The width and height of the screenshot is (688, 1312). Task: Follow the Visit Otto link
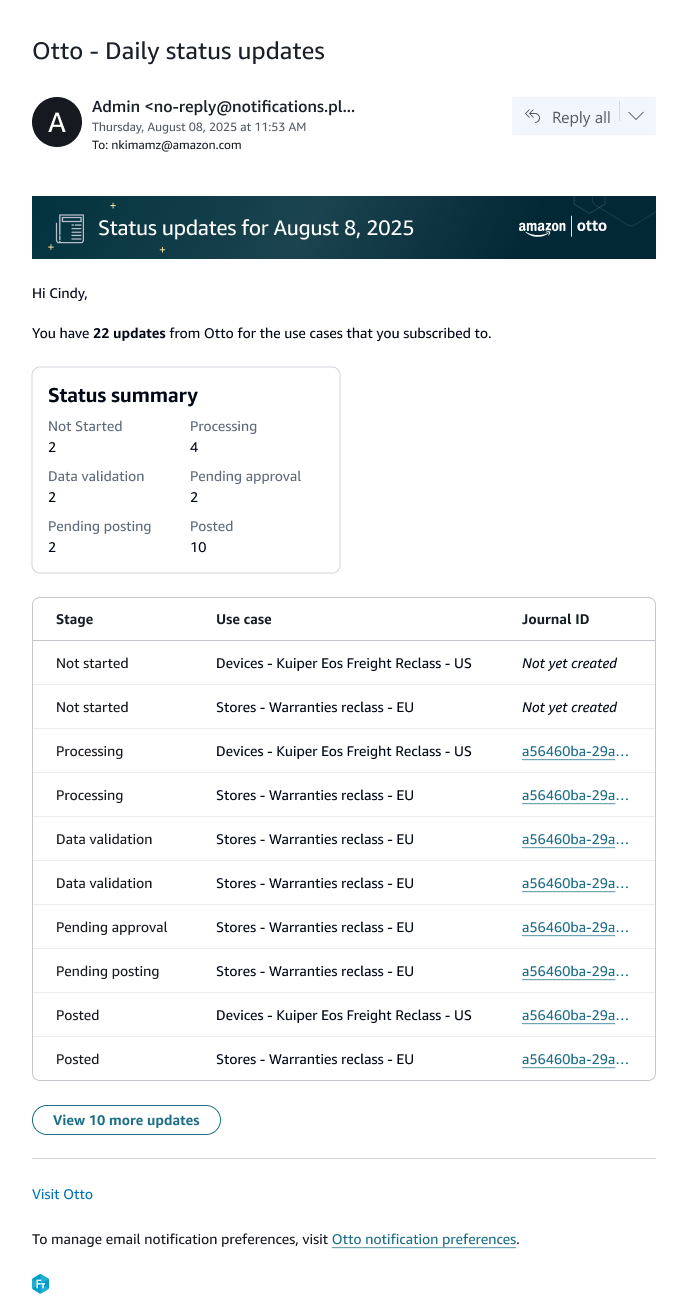62,1194
